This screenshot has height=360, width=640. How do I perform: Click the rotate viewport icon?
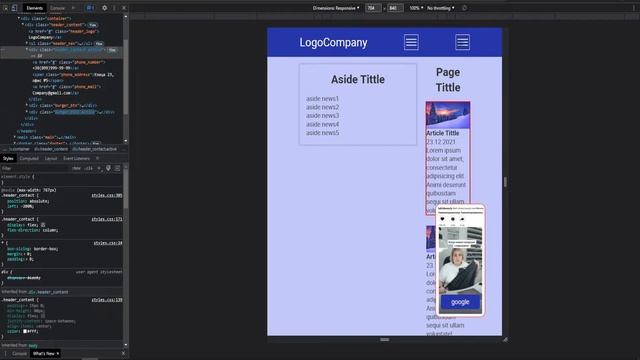[x=464, y=8]
